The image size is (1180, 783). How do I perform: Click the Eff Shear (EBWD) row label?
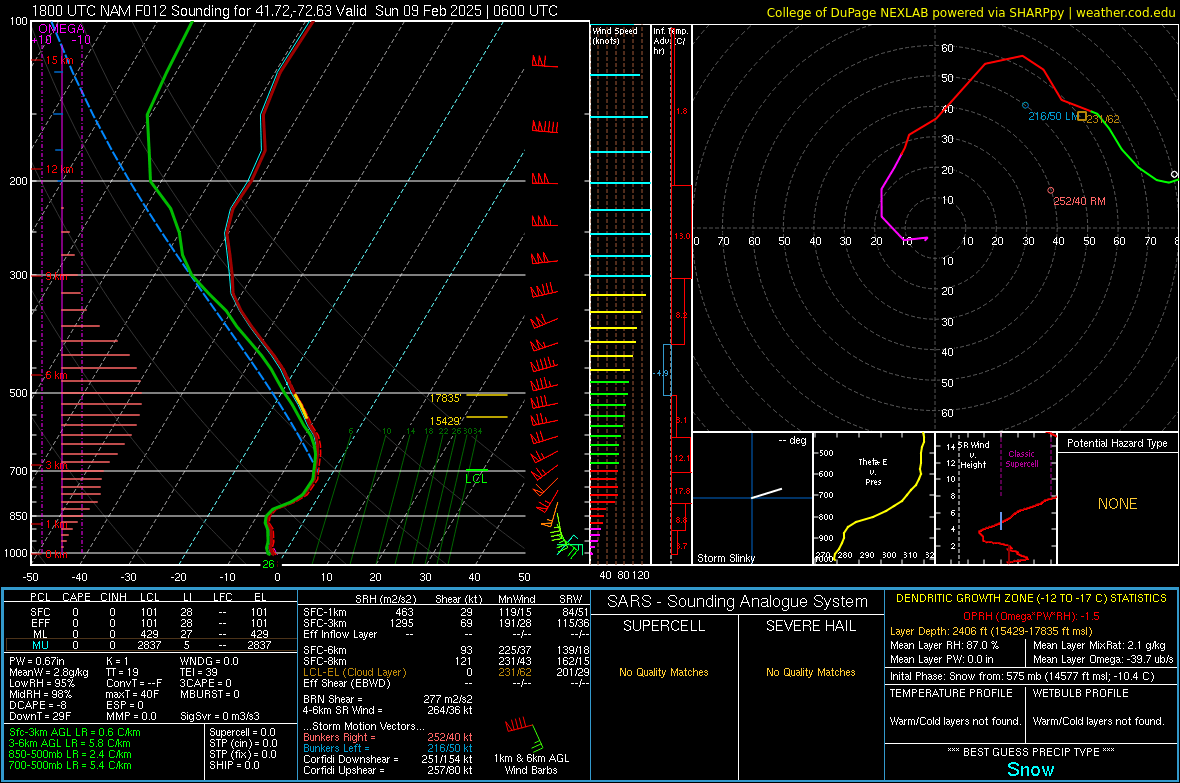point(347,683)
